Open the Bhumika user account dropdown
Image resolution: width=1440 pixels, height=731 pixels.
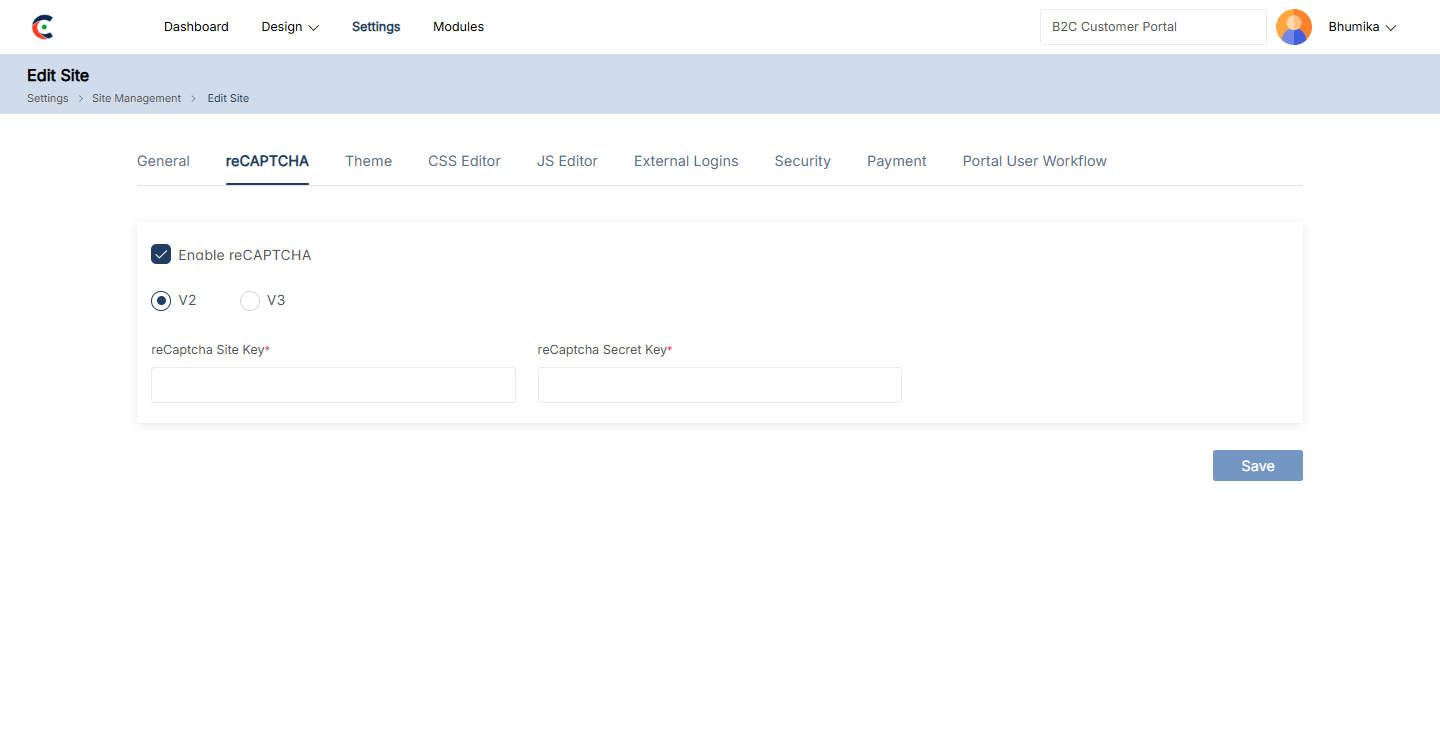click(x=1361, y=27)
